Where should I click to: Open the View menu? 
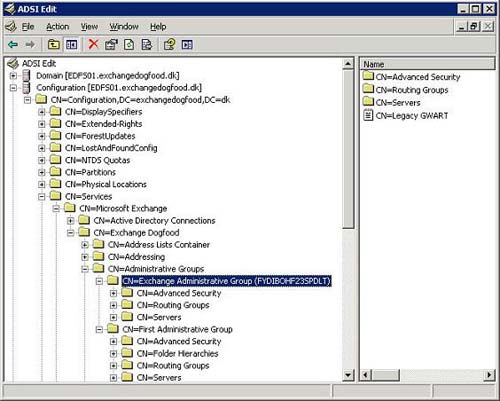pyautogui.click(x=89, y=27)
